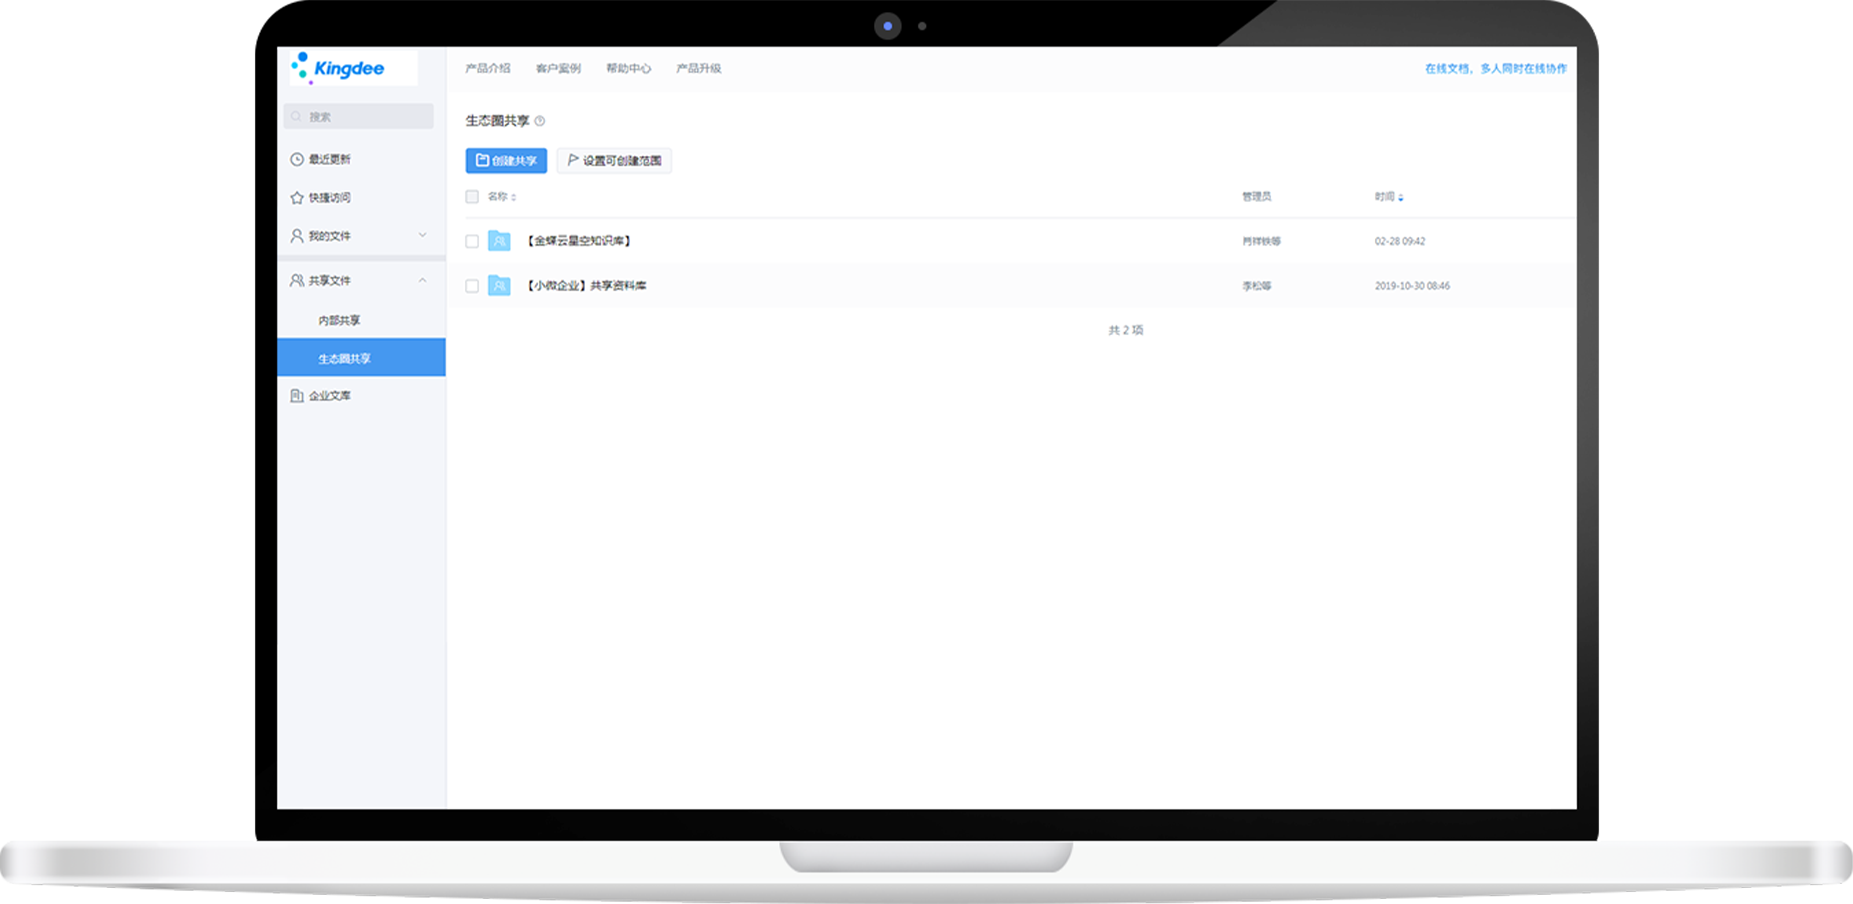Click the 设置可创建范围 button
The height and width of the screenshot is (904, 1853).
click(614, 161)
